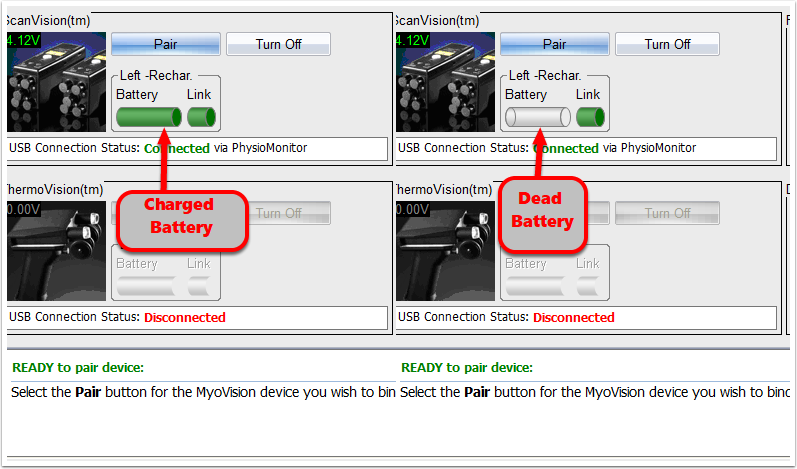Screen dimensions: 797x469
Task: Click the 'Left -Rechar.' group label above the empty battery
Action: tap(545, 76)
